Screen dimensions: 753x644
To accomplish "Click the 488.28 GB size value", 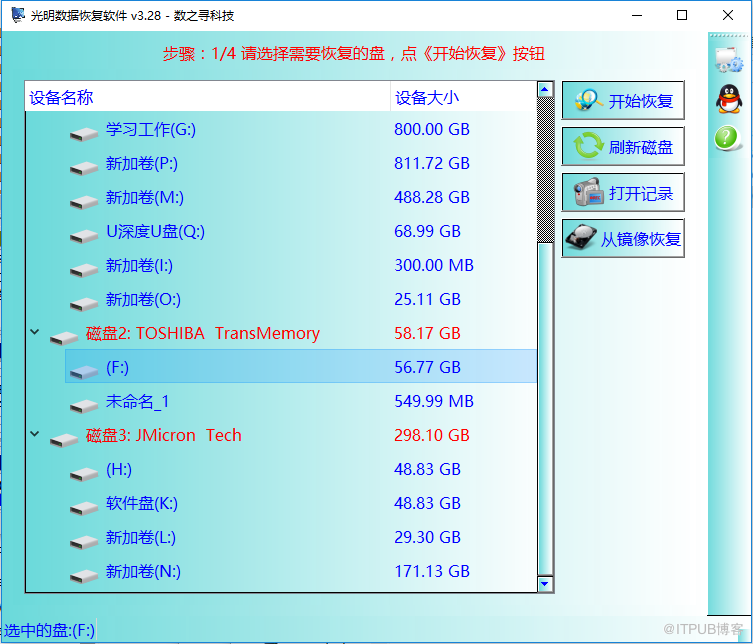I will coord(432,197).
